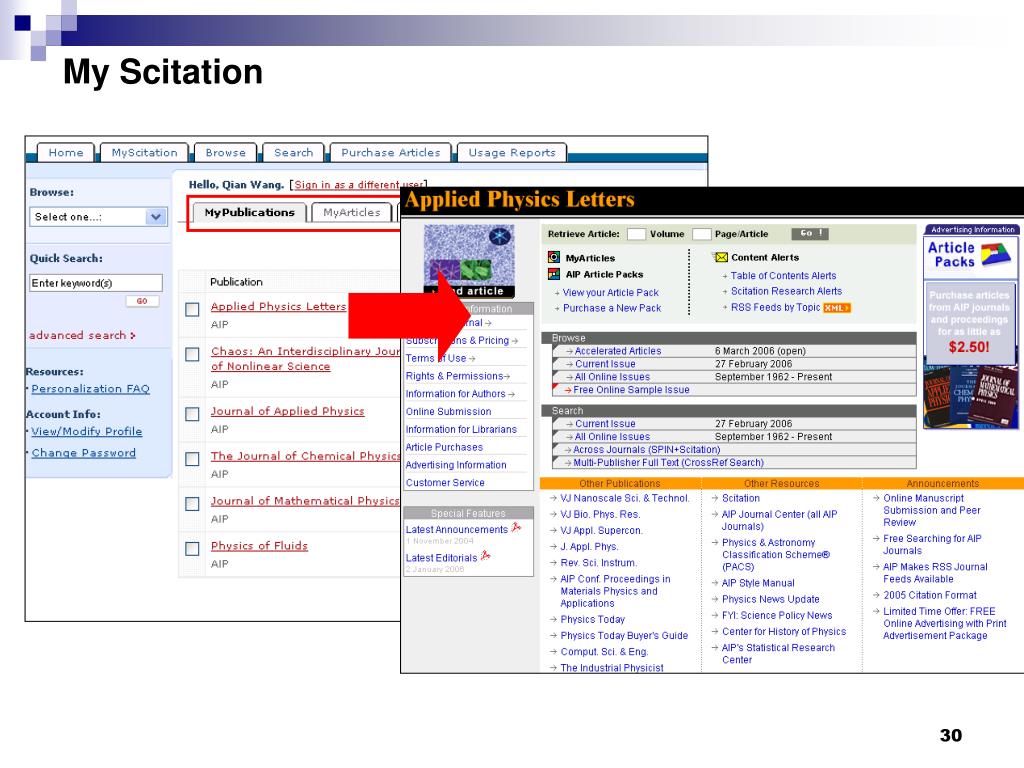This screenshot has width=1024, height=768.
Task: Click 'Sign in as a different user'
Action: 358,185
